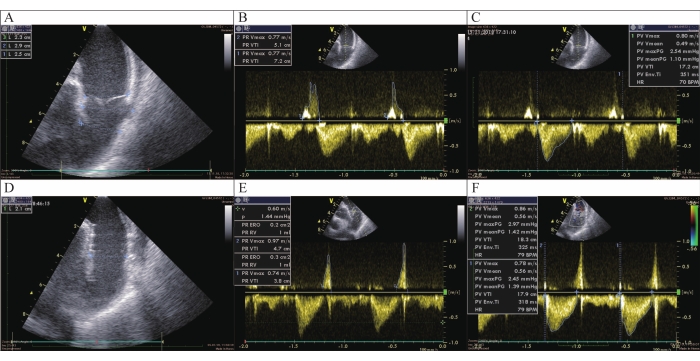Select the PR VTI 5.1 cm row in panel B

tap(263, 45)
